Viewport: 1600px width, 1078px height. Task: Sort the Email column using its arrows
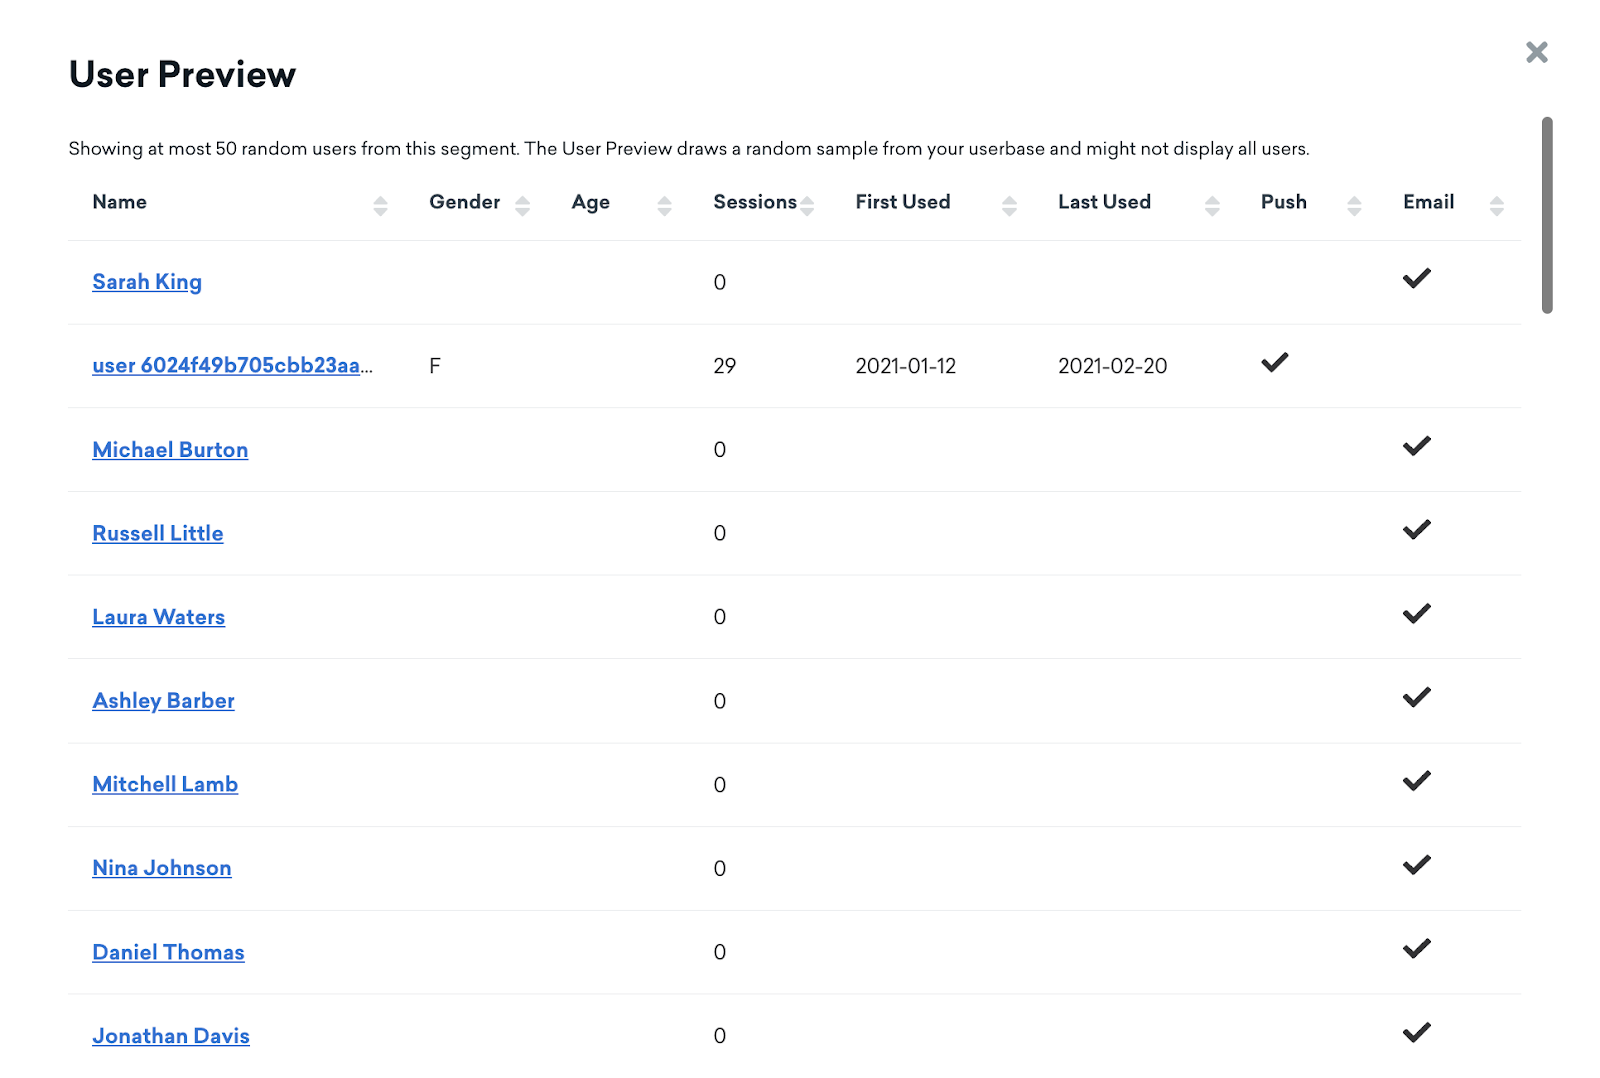click(1496, 205)
